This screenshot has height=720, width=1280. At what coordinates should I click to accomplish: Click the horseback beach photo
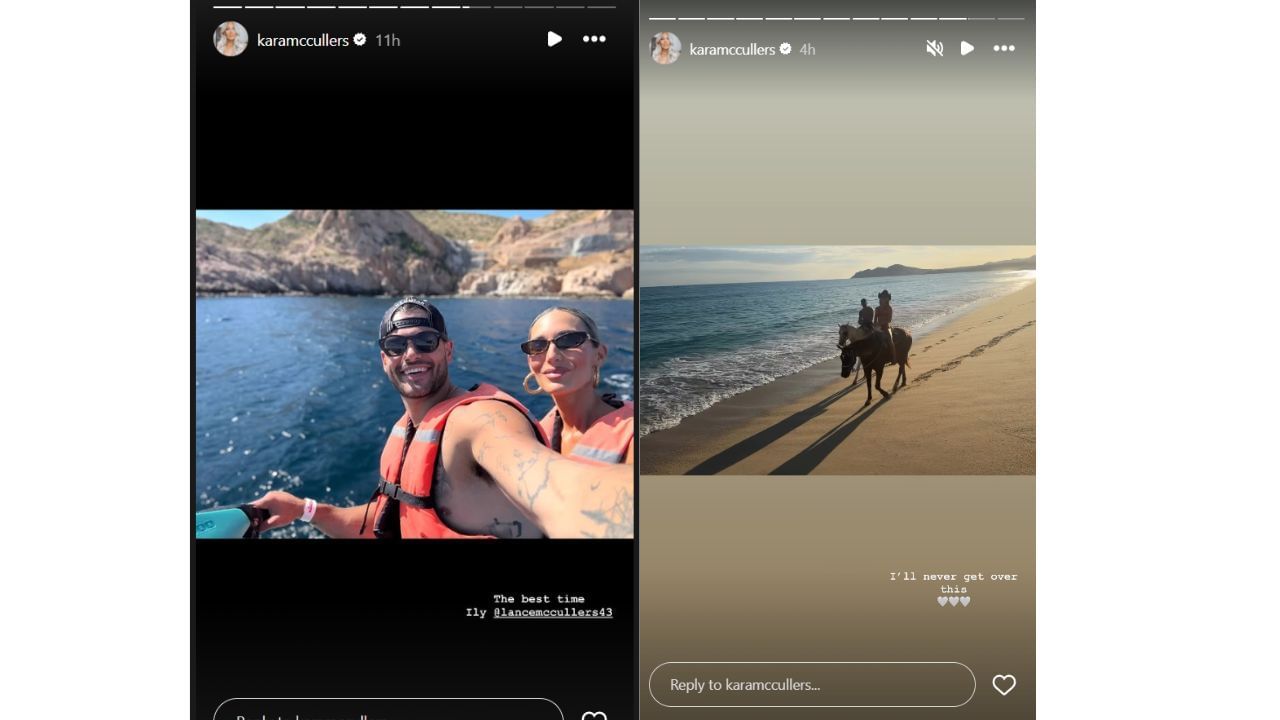(x=837, y=360)
